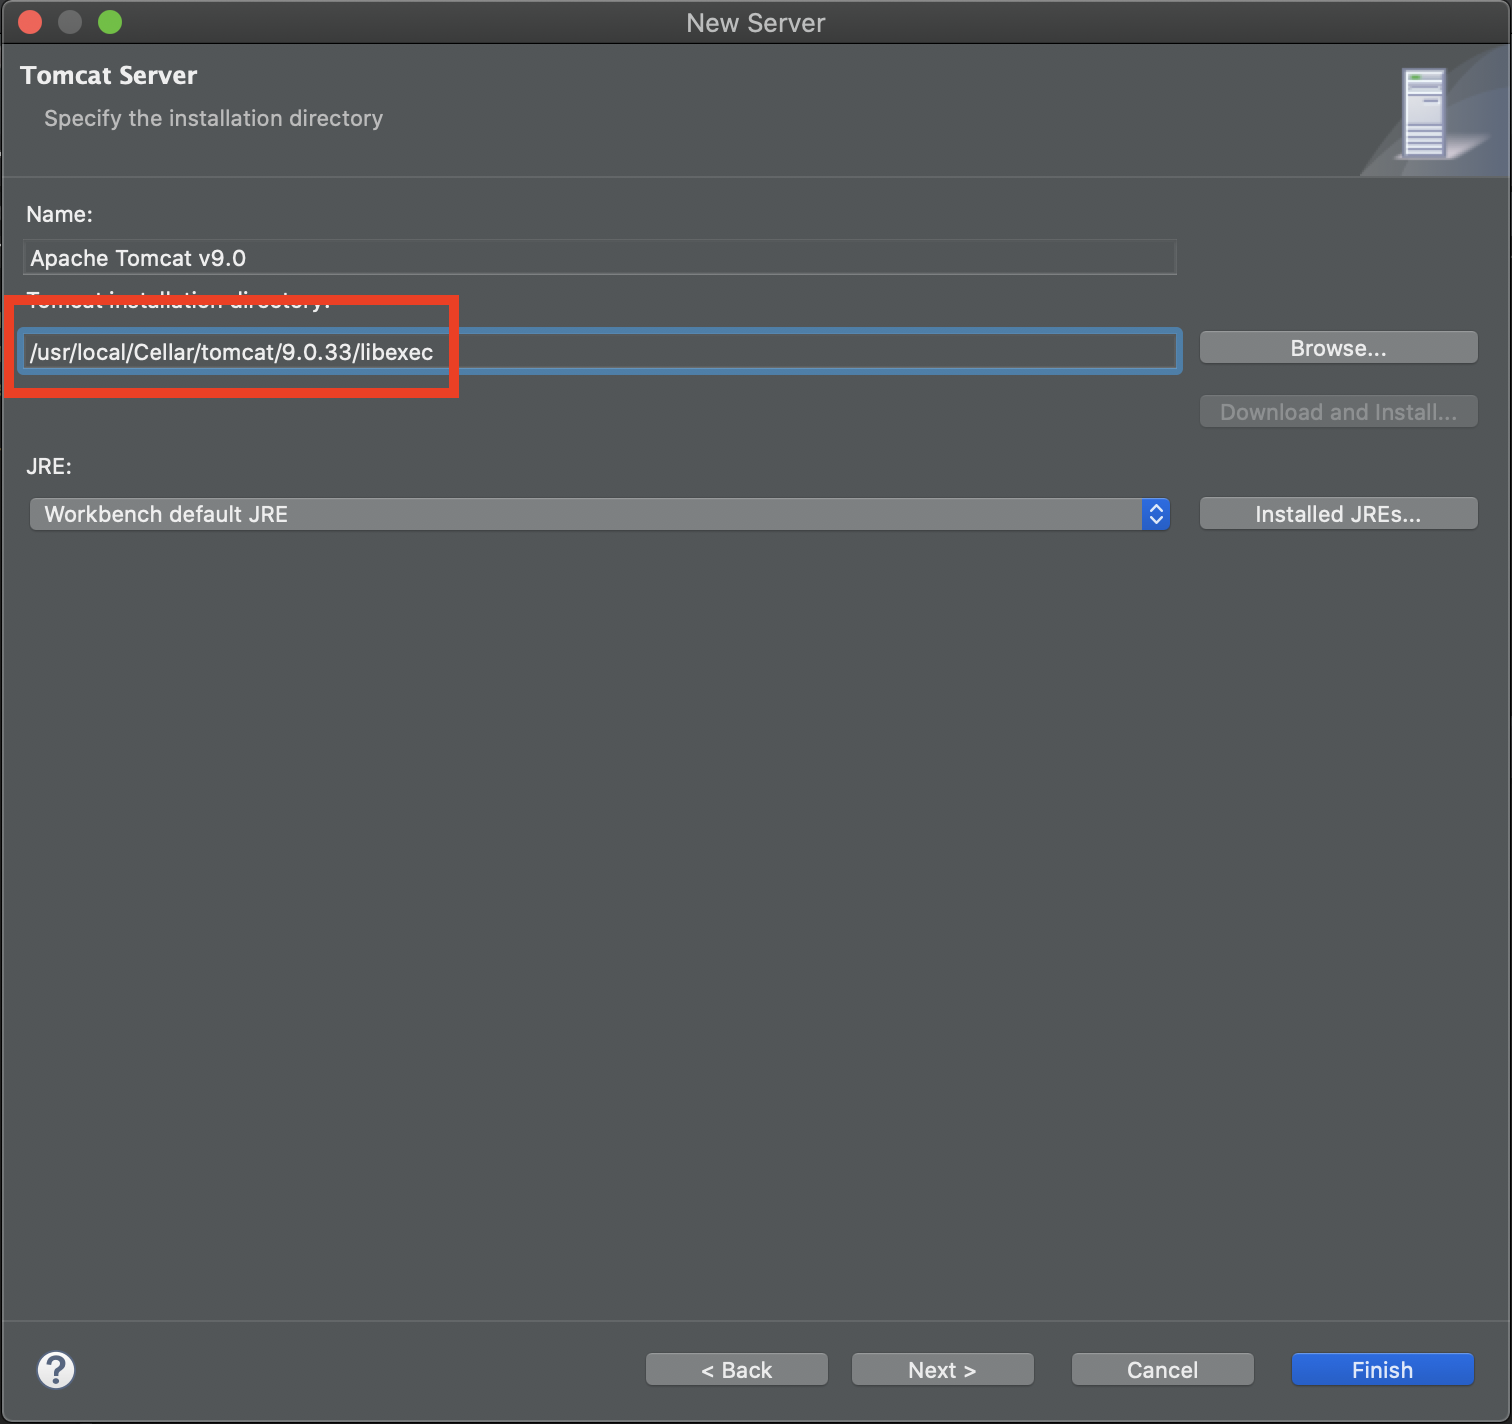Open the Browse... directory chooser
The image size is (1512, 1424).
click(1338, 348)
